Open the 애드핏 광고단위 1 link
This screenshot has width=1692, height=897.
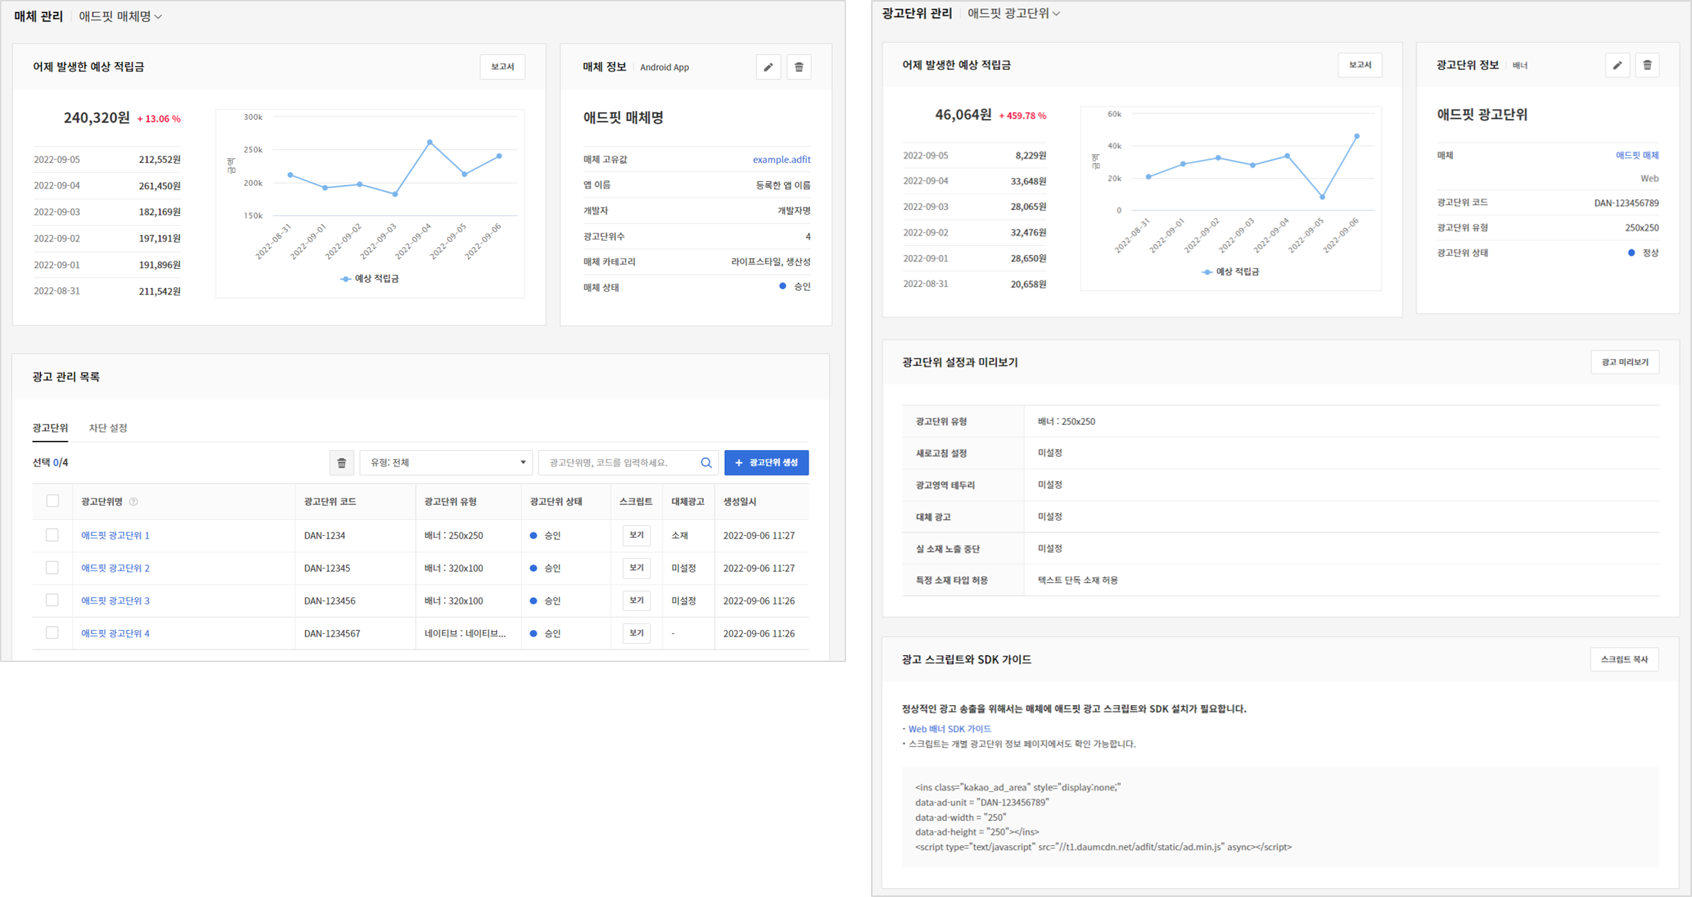pyautogui.click(x=115, y=535)
